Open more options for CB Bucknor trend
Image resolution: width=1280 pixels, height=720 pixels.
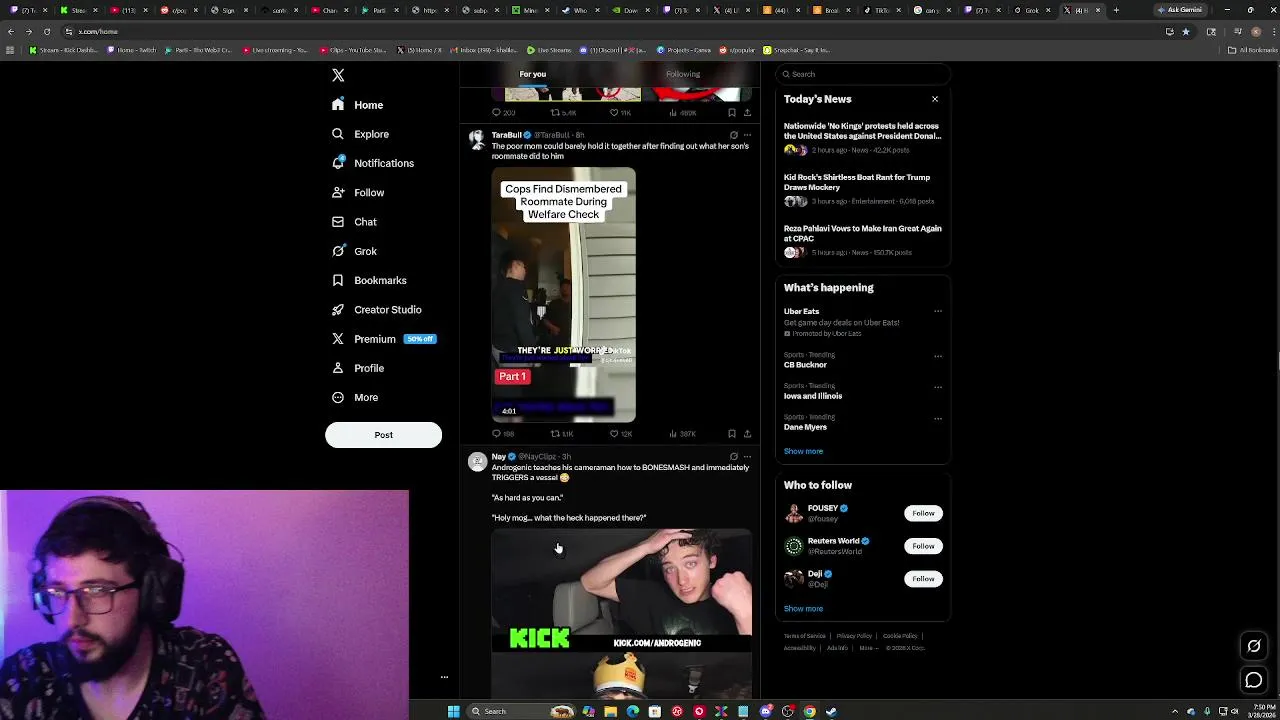(937, 356)
